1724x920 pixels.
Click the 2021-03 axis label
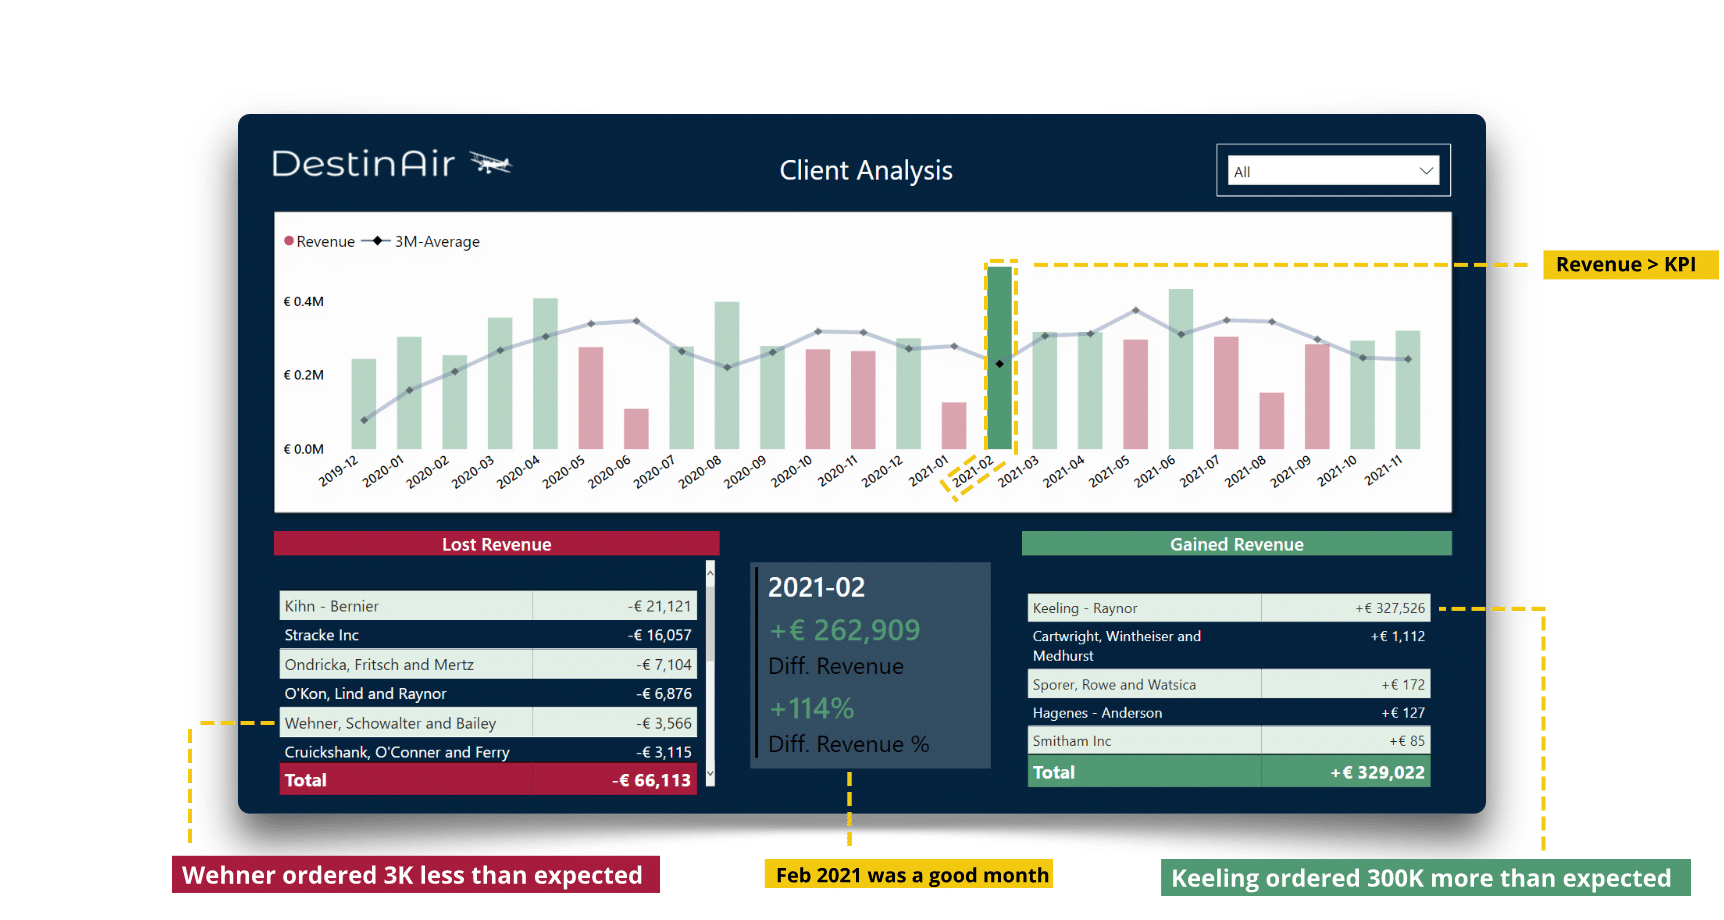(x=1018, y=471)
